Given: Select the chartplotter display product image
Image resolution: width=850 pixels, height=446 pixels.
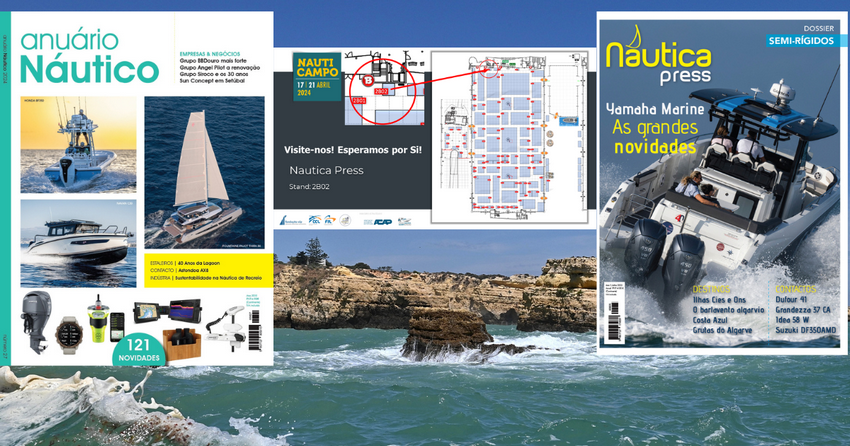Looking at the screenshot, I should pos(168,312).
